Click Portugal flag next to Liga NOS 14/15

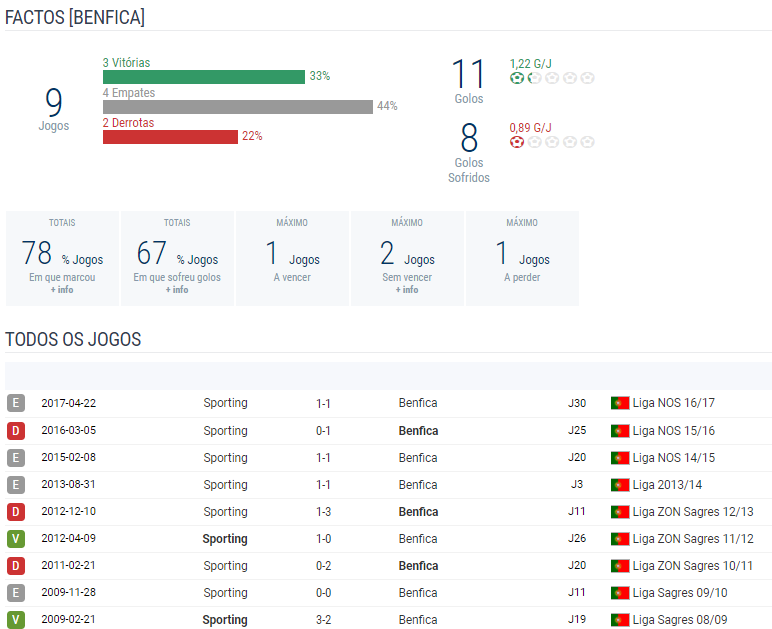(620, 458)
